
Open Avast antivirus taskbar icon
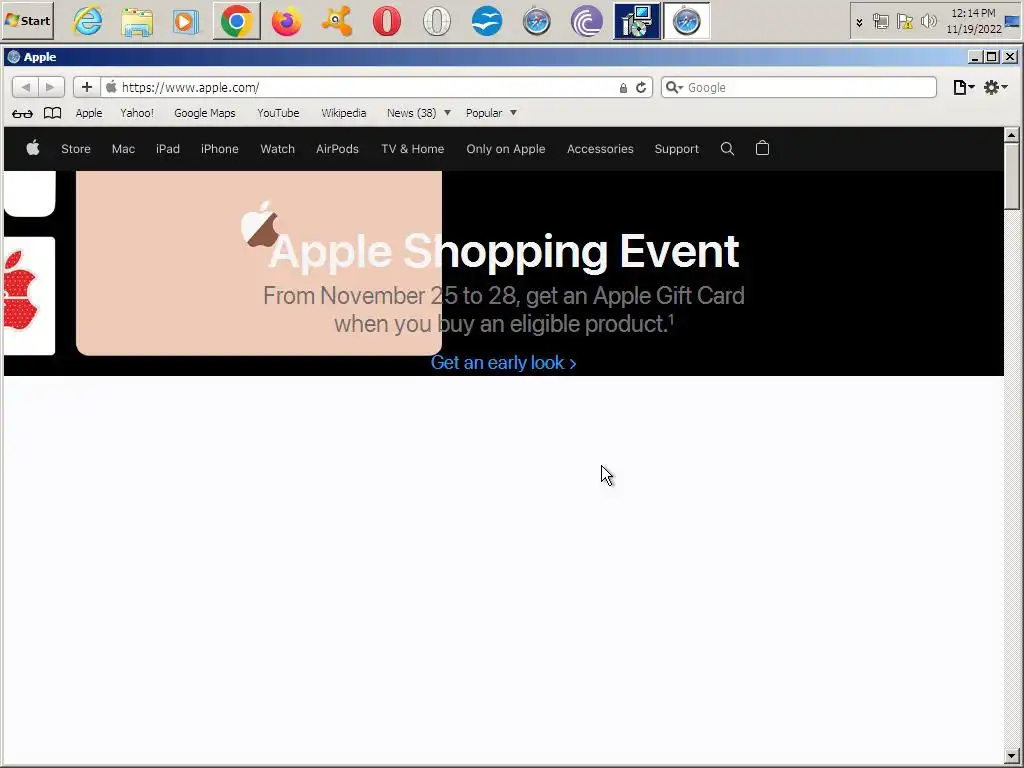336,21
